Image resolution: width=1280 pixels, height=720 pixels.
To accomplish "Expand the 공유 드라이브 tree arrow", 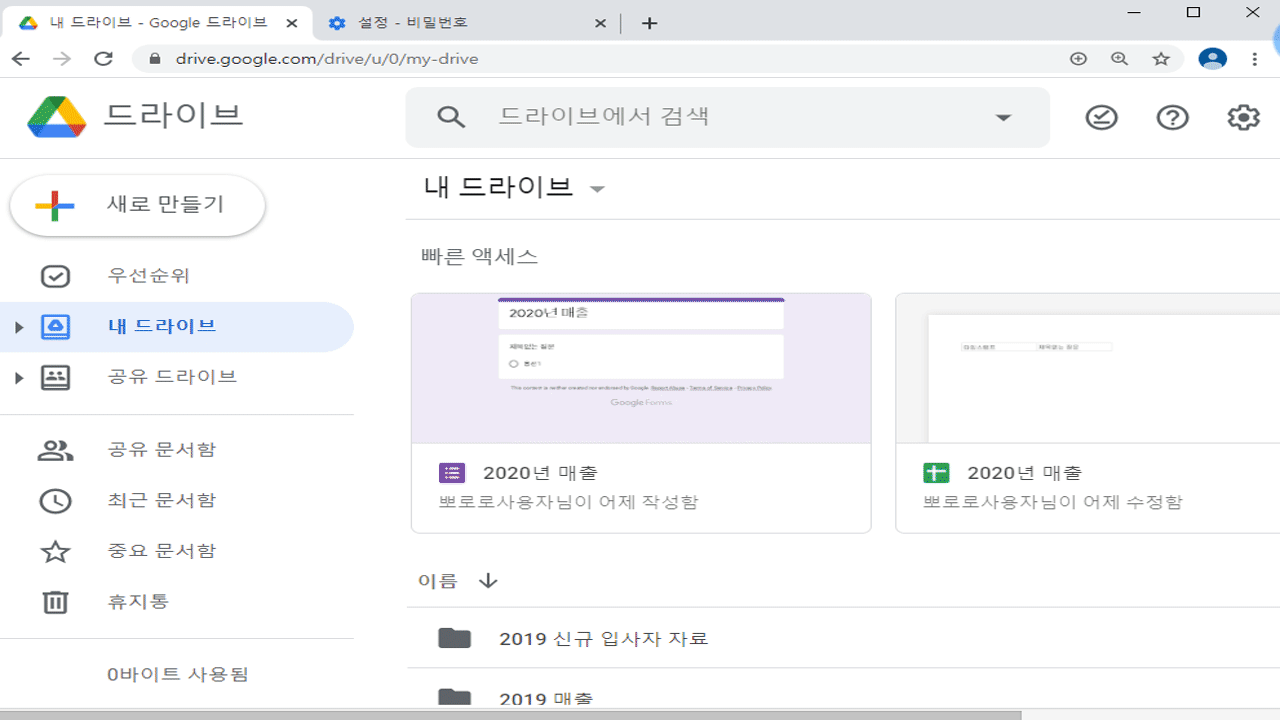I will [18, 378].
